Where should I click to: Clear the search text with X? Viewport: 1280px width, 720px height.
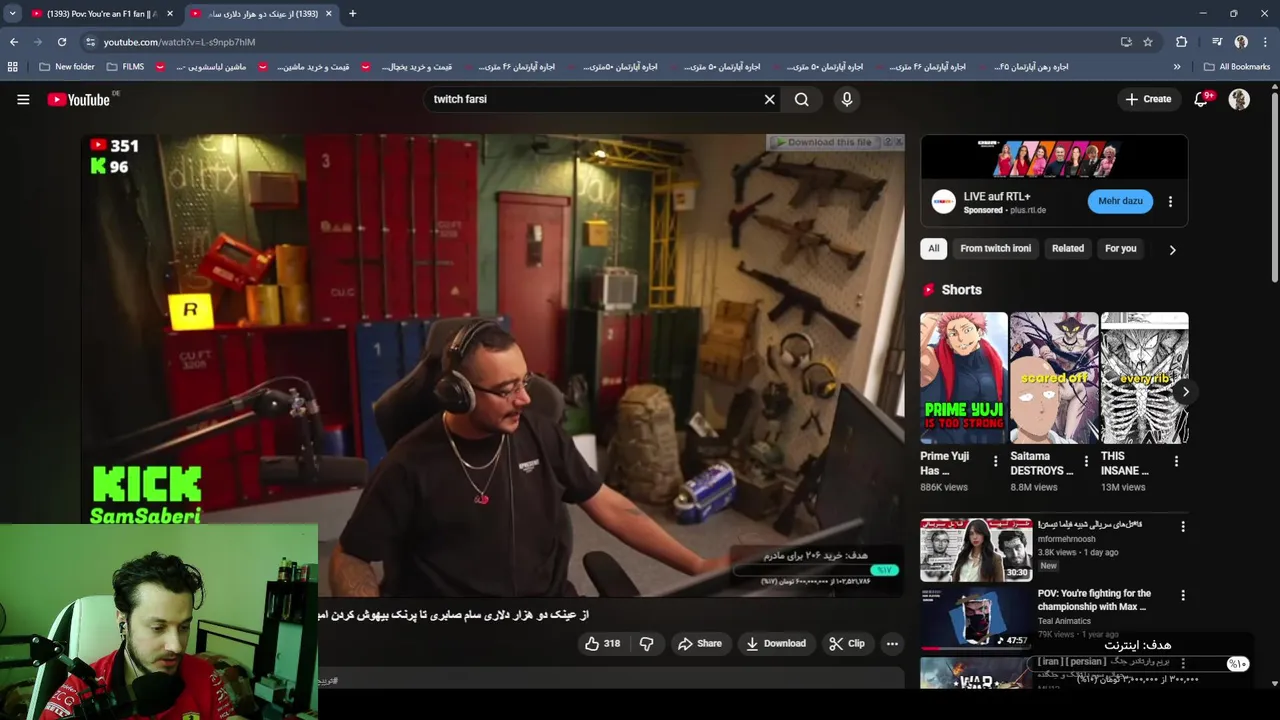(x=769, y=99)
